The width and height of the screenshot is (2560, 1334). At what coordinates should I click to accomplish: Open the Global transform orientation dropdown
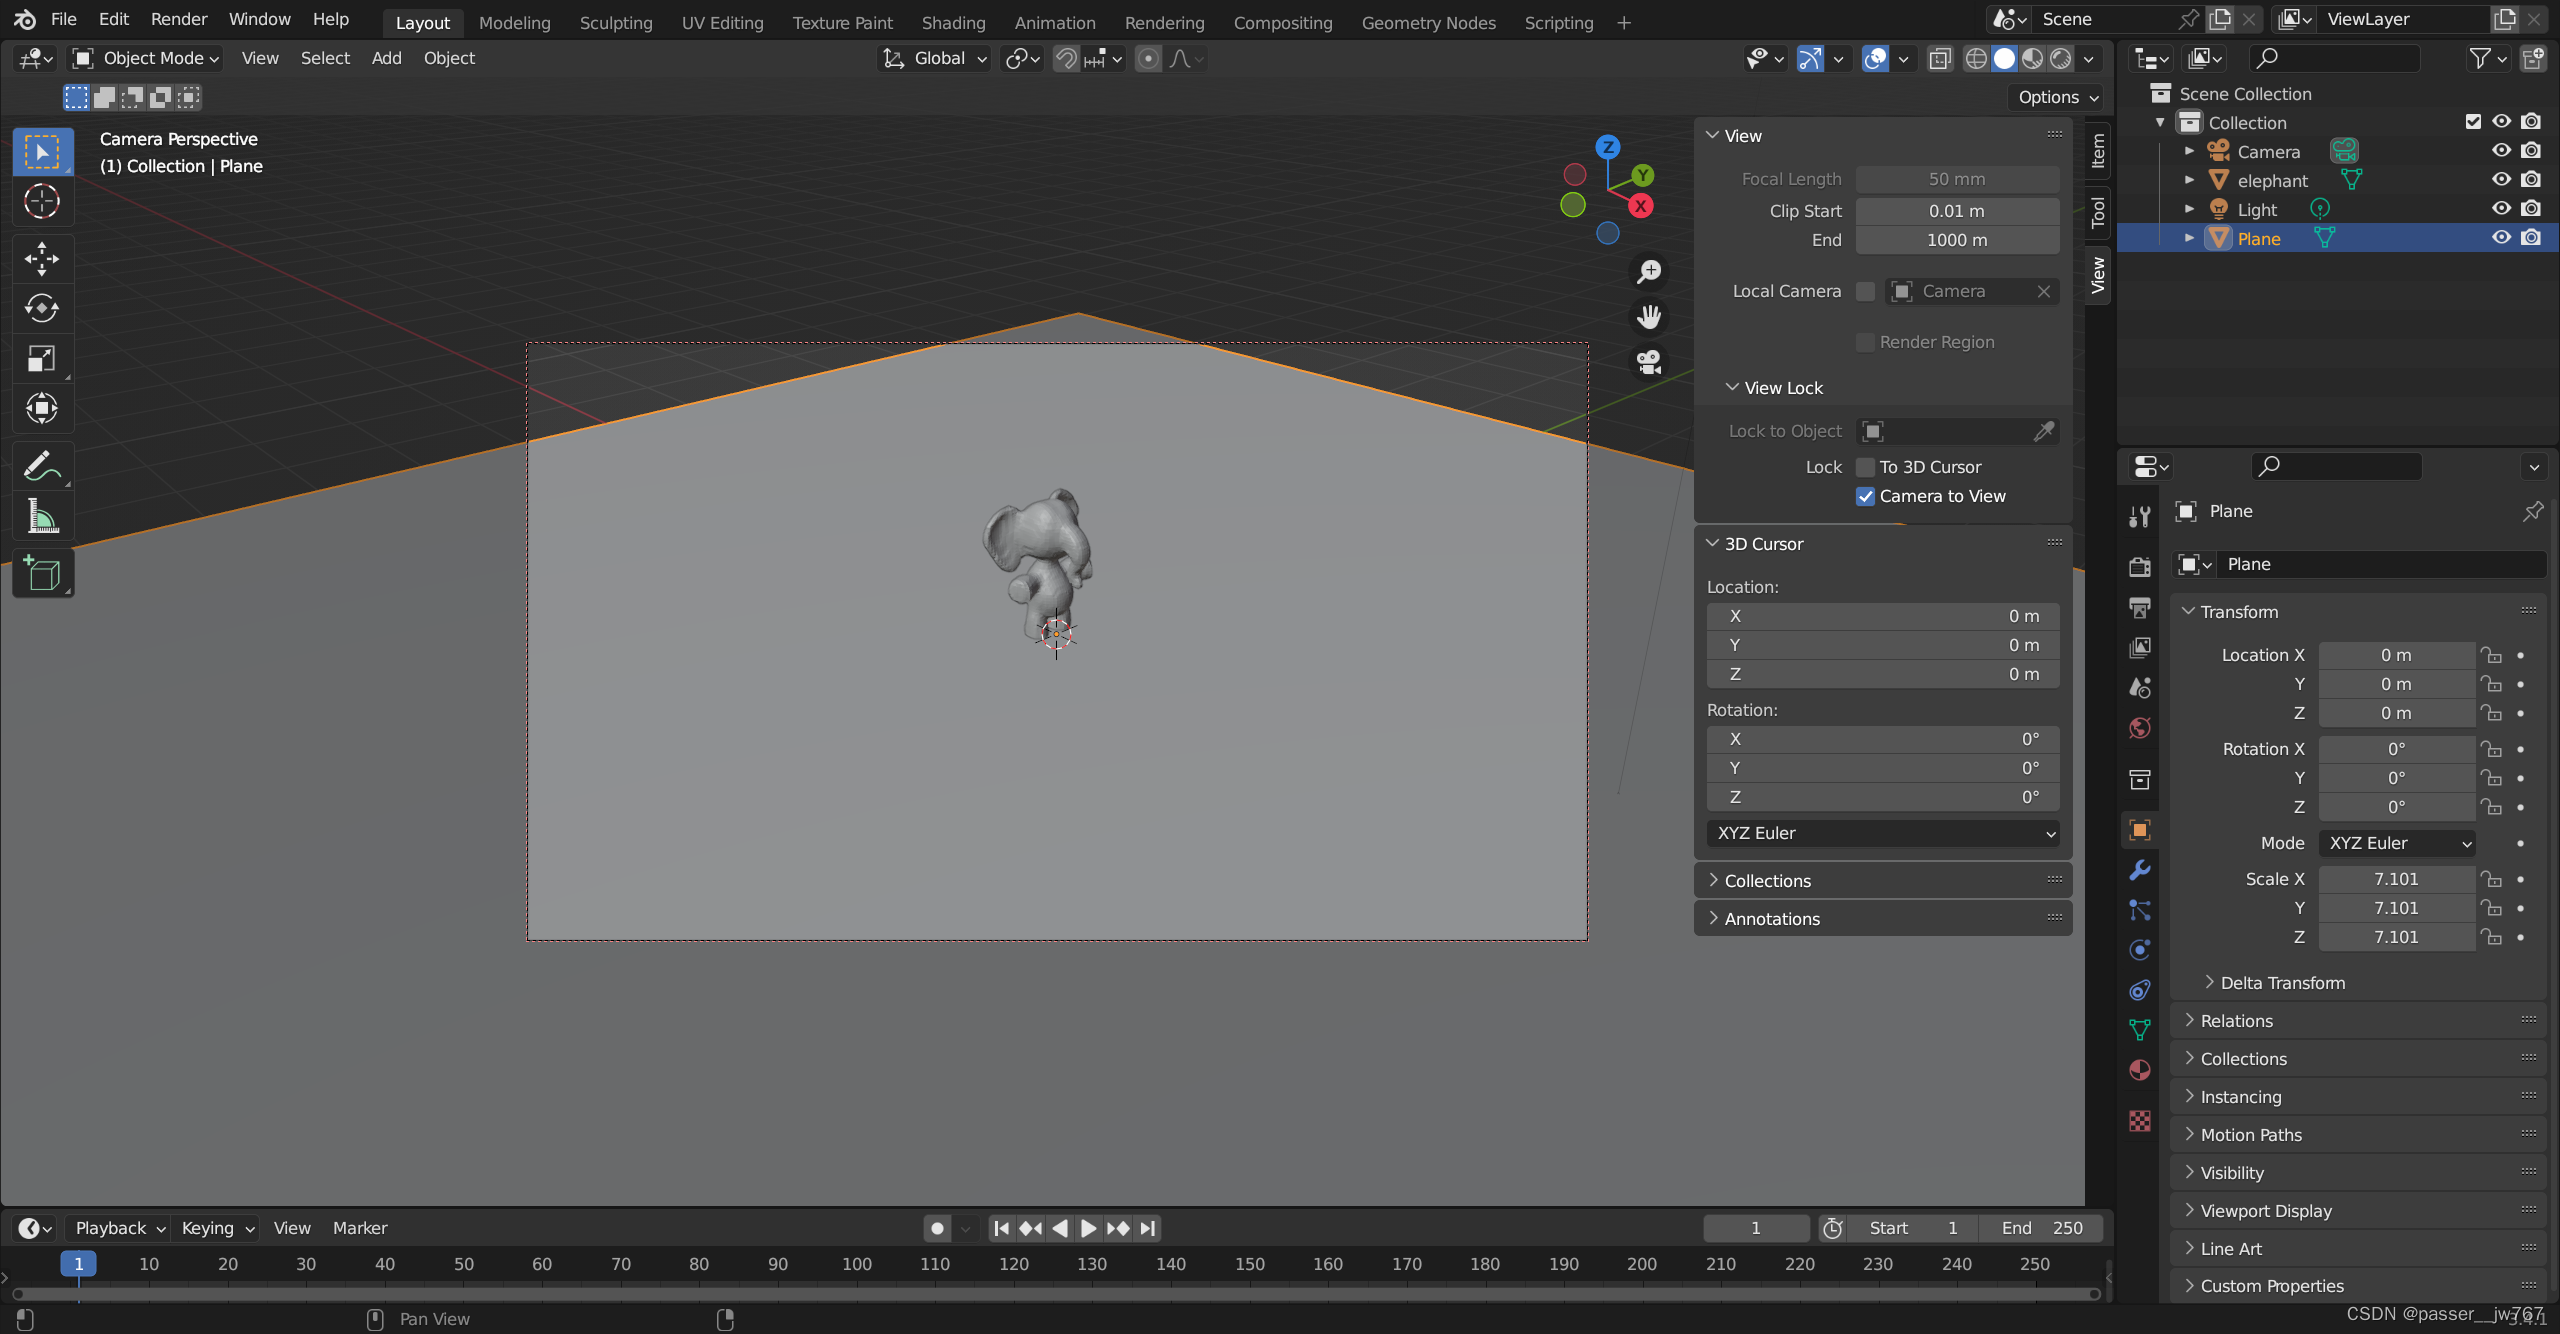(935, 58)
